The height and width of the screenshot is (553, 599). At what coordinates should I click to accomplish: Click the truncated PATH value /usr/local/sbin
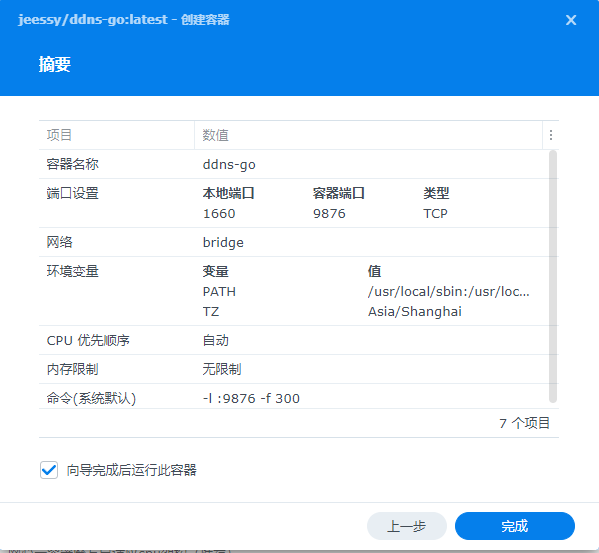(x=448, y=291)
